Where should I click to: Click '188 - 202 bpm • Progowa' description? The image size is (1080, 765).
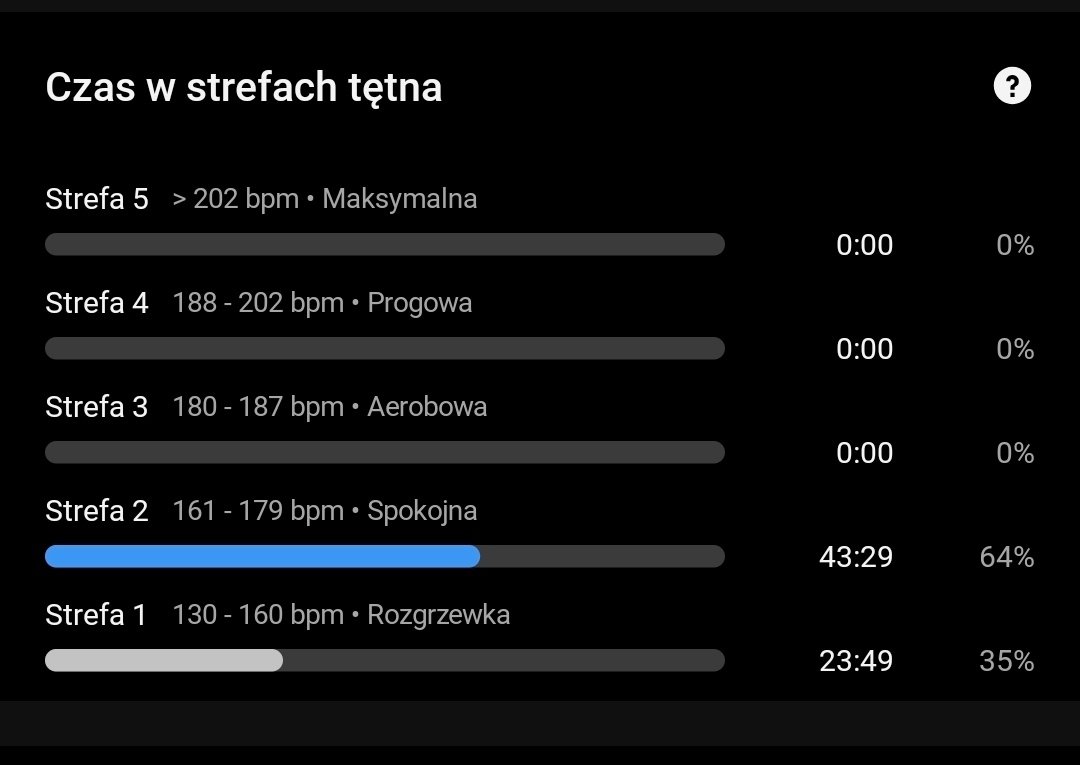pos(322,303)
